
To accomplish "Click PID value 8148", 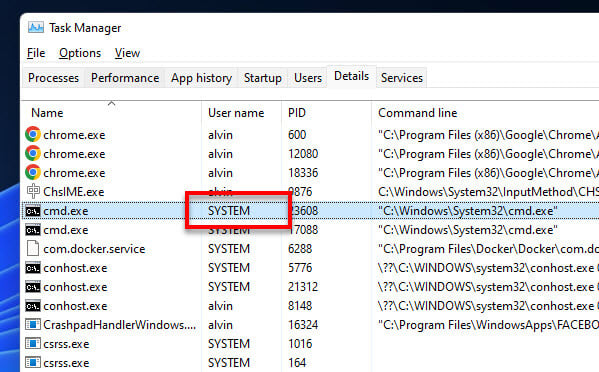I will click(300, 306).
